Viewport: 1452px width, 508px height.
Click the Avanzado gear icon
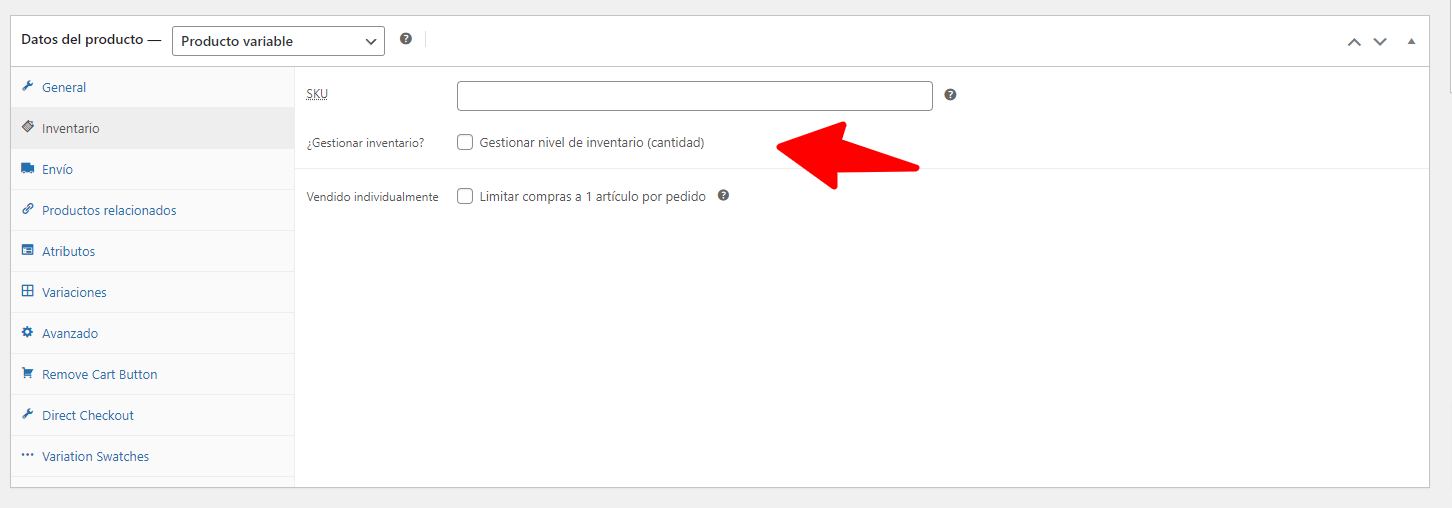(27, 333)
